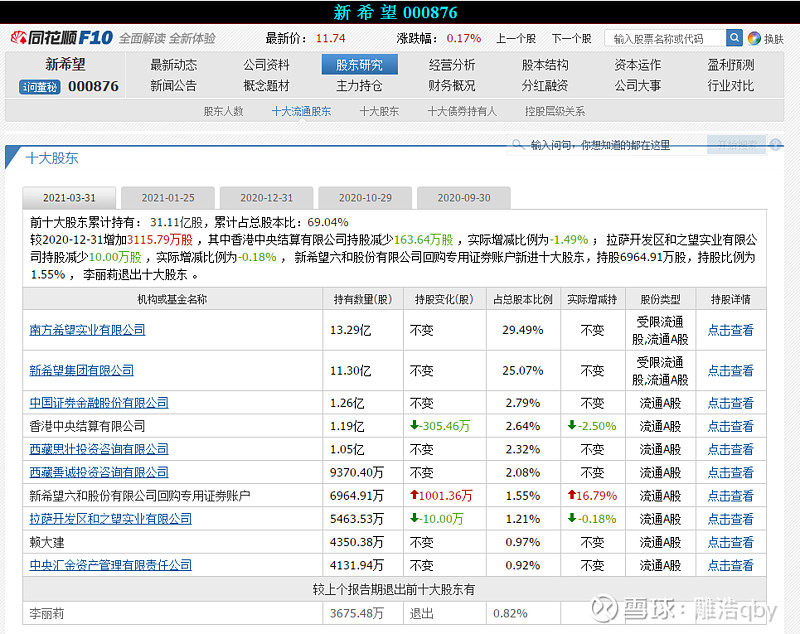Click 点击查看 for 南方希望实业 row
Image resolution: width=800 pixels, height=634 pixels.
pyautogui.click(x=731, y=330)
